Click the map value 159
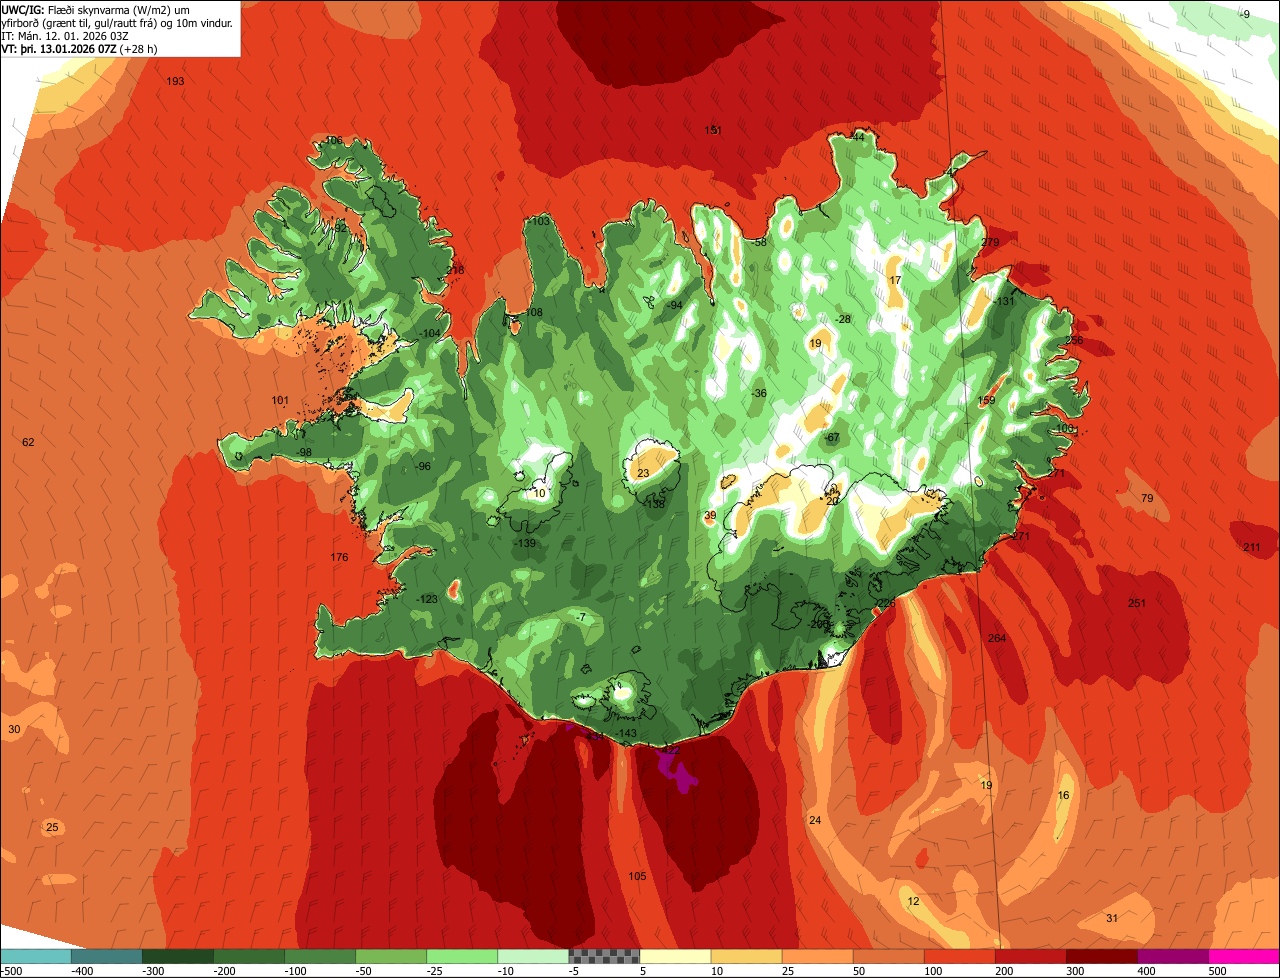The image size is (1280, 978). (986, 401)
